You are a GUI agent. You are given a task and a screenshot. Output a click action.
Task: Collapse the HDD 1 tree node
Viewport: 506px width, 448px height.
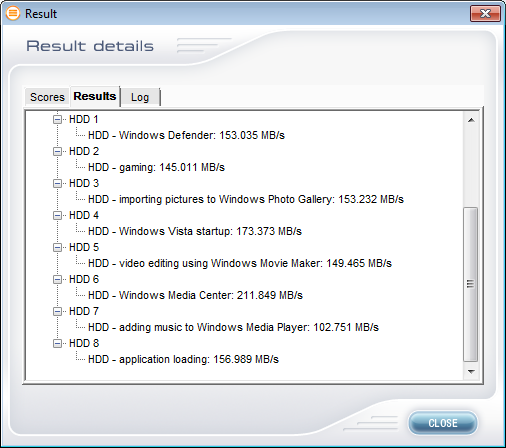coord(57,119)
